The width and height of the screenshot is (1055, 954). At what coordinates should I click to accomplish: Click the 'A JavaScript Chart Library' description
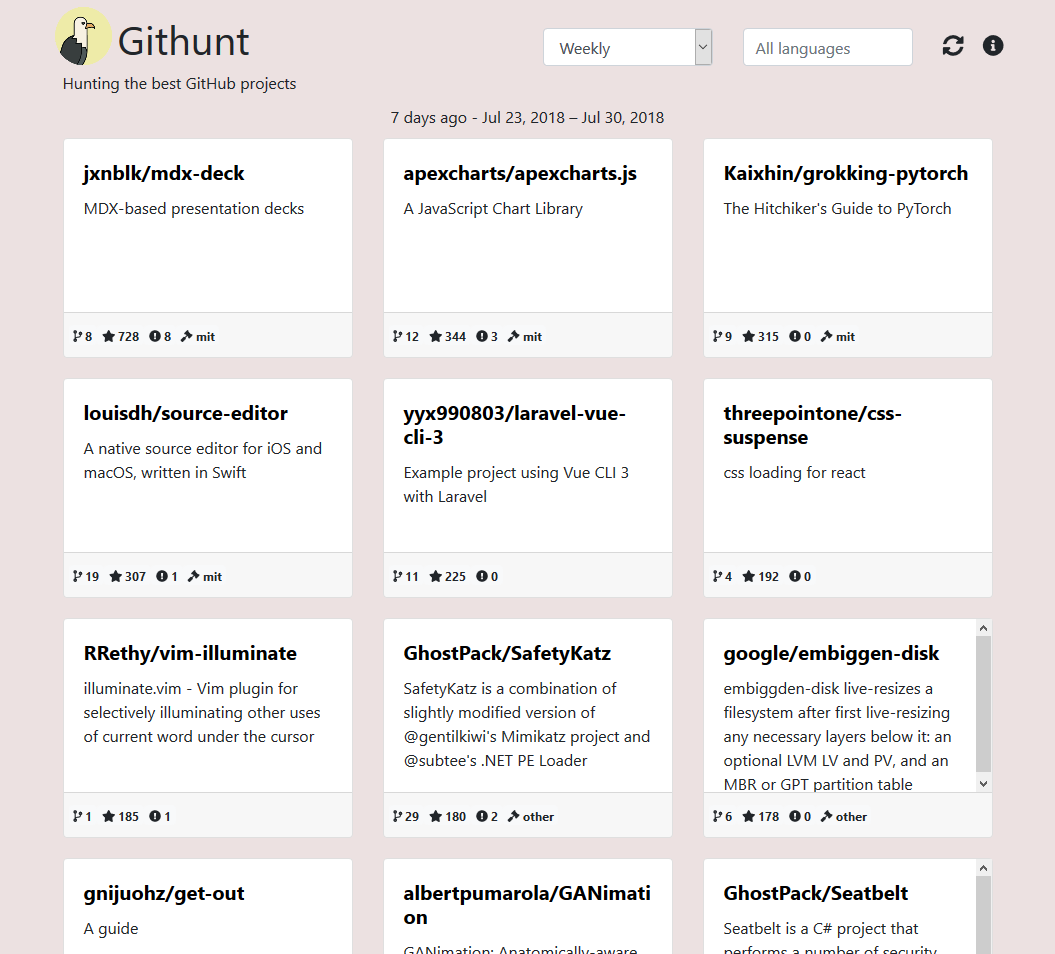pyautogui.click(x=493, y=209)
